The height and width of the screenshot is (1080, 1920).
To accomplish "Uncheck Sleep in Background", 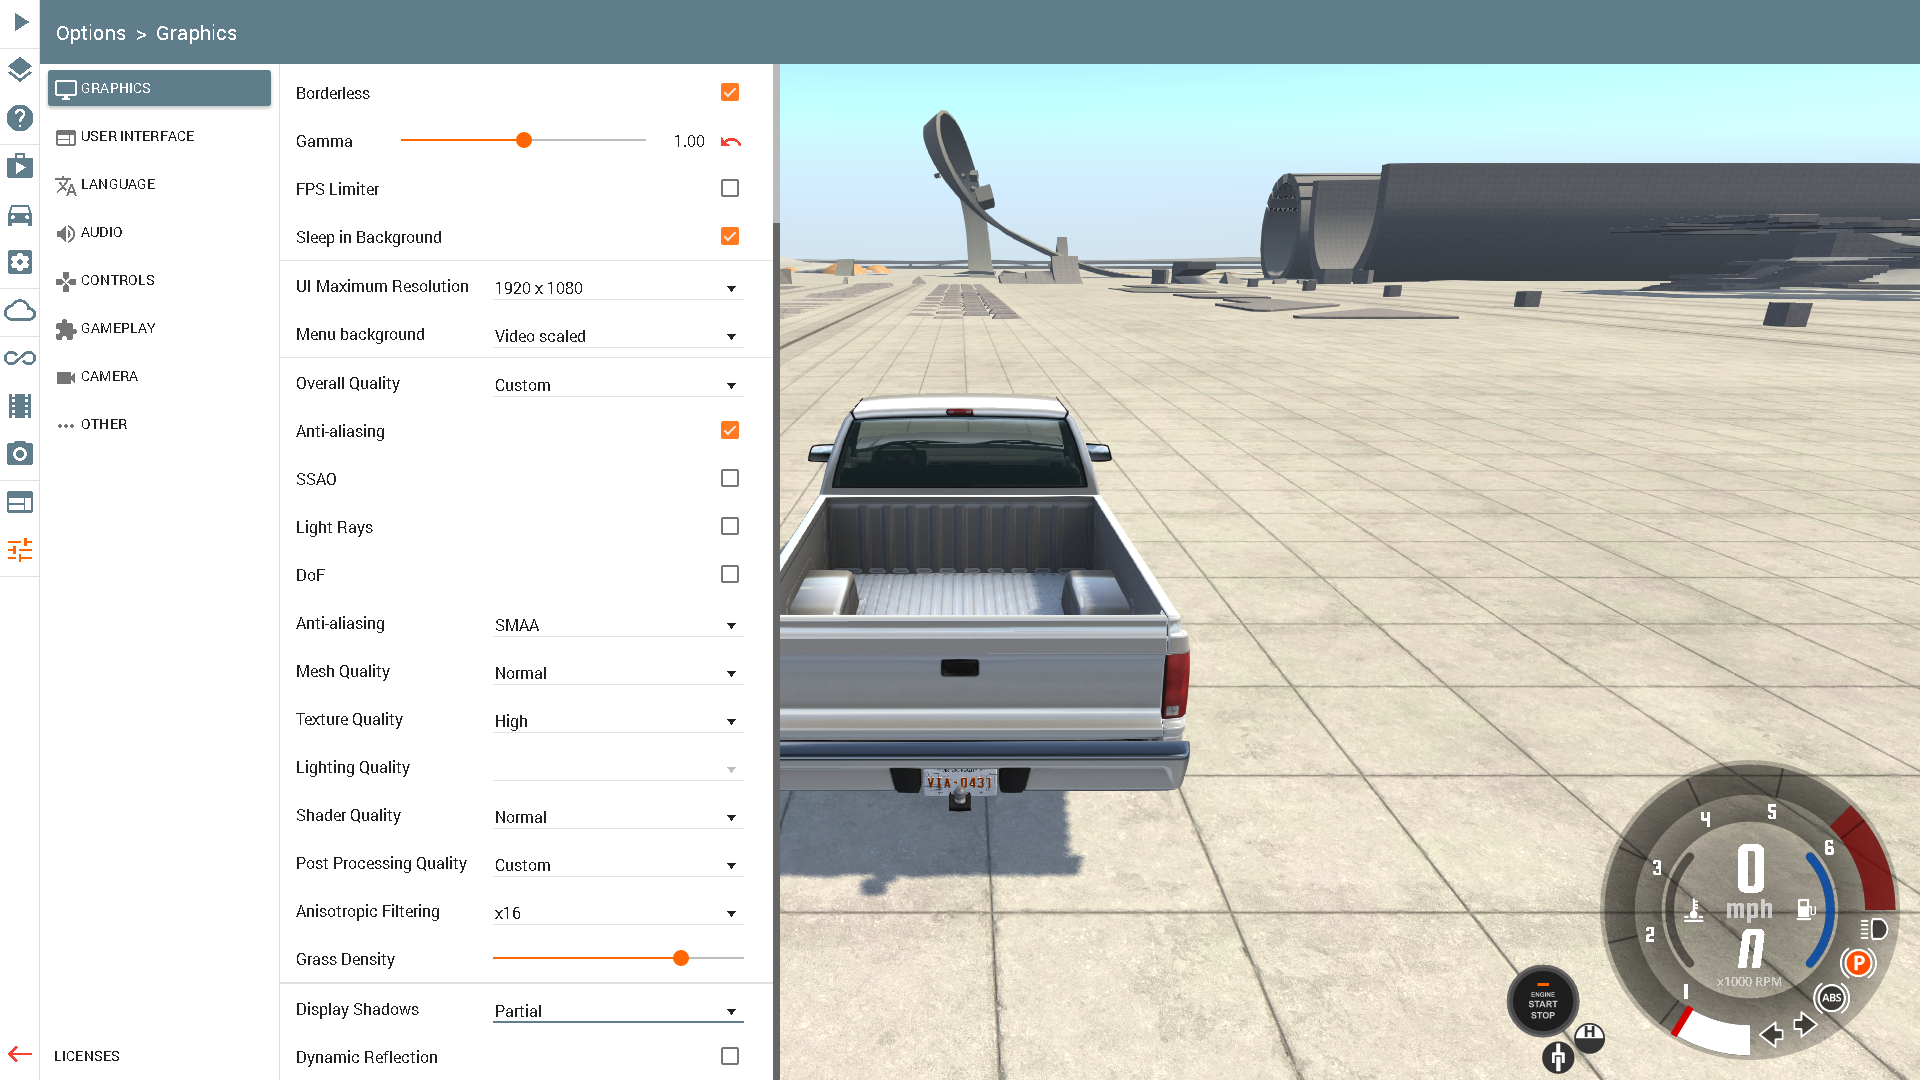I will [730, 236].
